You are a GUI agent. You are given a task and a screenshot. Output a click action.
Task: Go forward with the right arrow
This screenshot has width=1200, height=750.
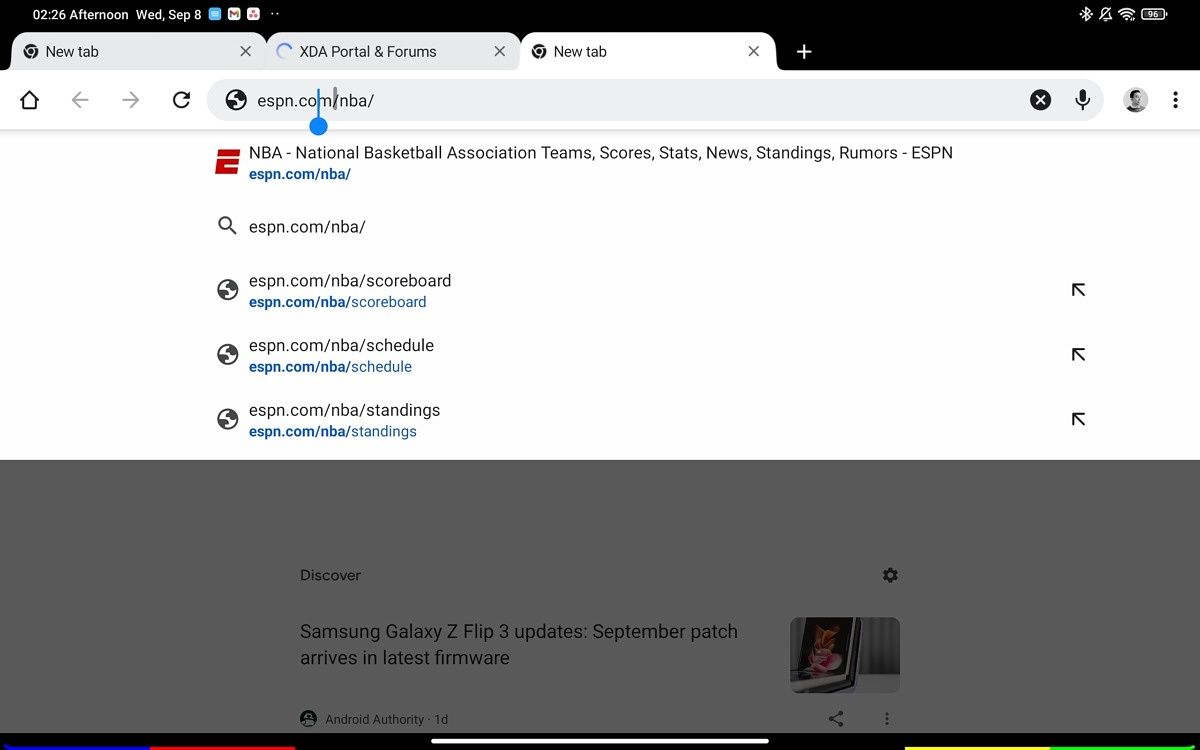[131, 100]
